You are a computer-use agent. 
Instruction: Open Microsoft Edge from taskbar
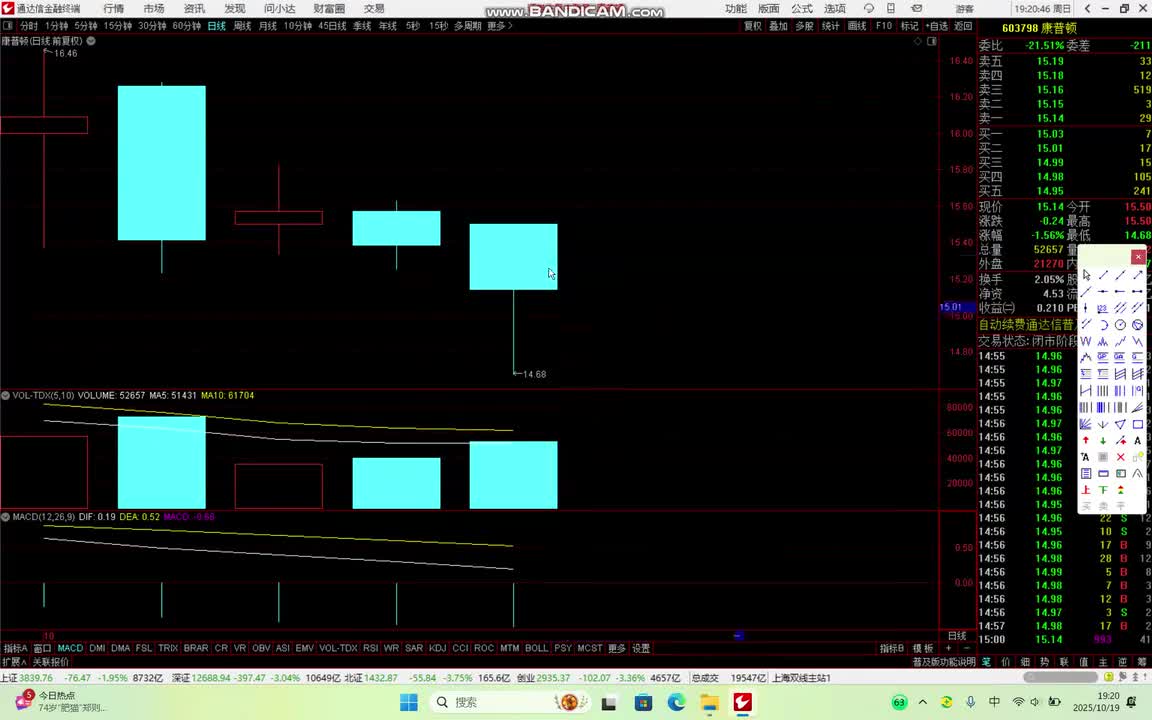click(x=676, y=702)
